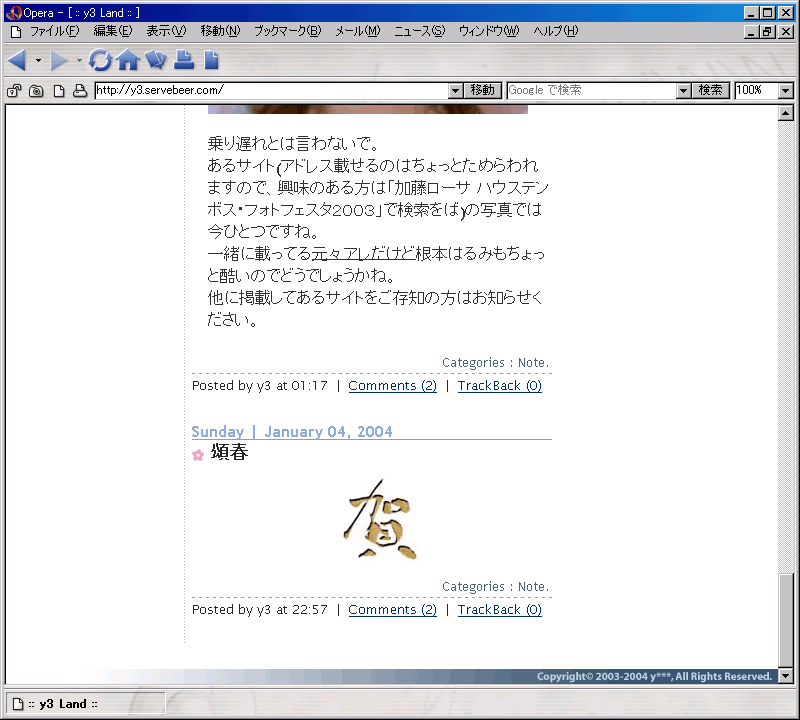800x720 pixels.
Task: Open the Sunday | January 04, 2004 date link
Action: pos(292,432)
